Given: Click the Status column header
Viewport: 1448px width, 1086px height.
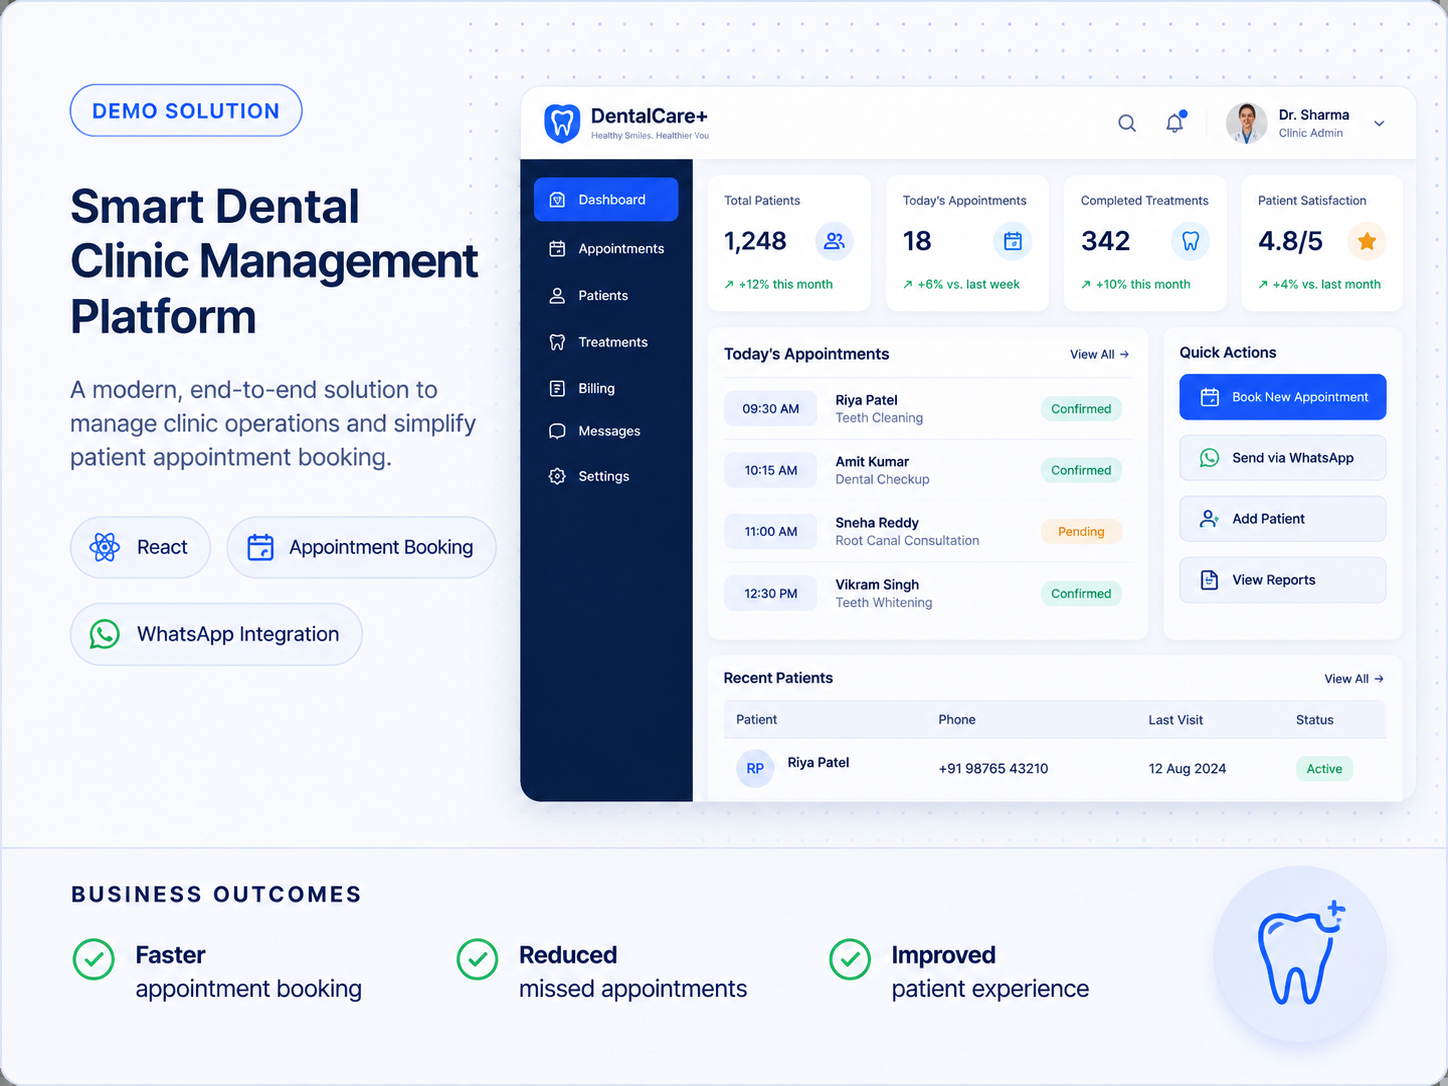Looking at the screenshot, I should point(1315,720).
